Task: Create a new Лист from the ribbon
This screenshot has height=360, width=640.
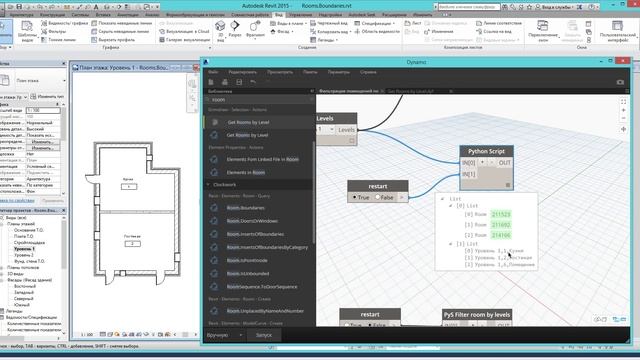Action: (x=413, y=23)
